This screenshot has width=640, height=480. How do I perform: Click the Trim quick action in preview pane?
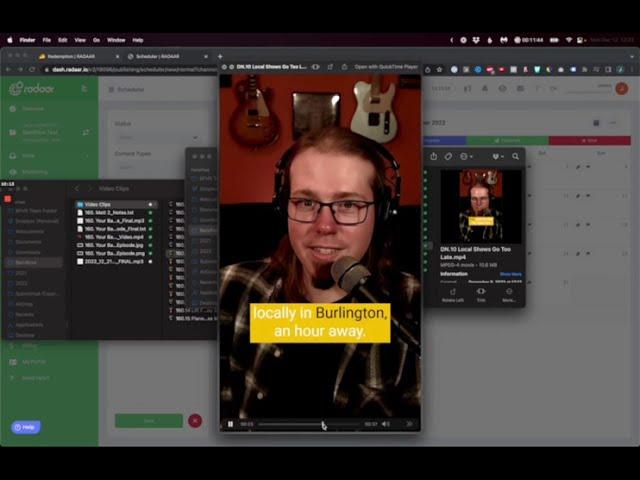tap(481, 295)
